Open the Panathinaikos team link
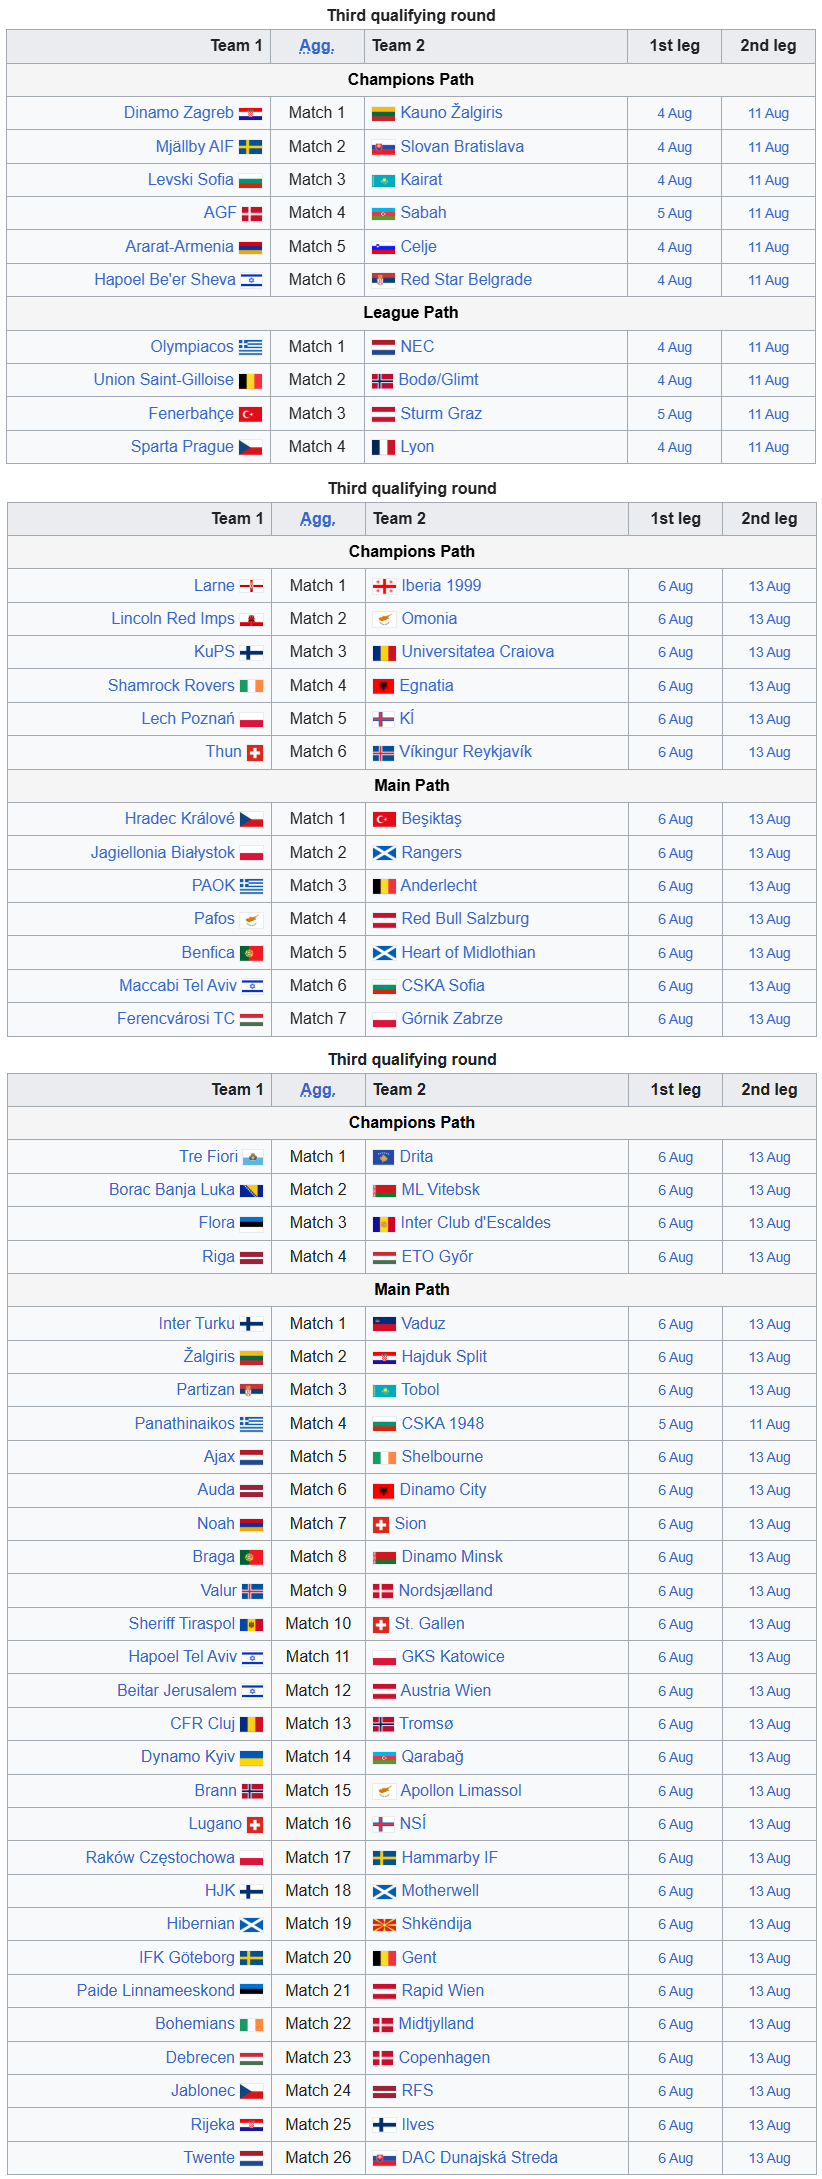Screen dimensions: 822x2179 click(x=185, y=1424)
